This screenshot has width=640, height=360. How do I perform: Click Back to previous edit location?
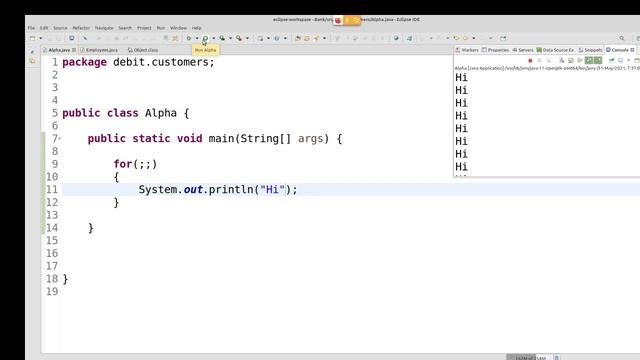click(456, 38)
